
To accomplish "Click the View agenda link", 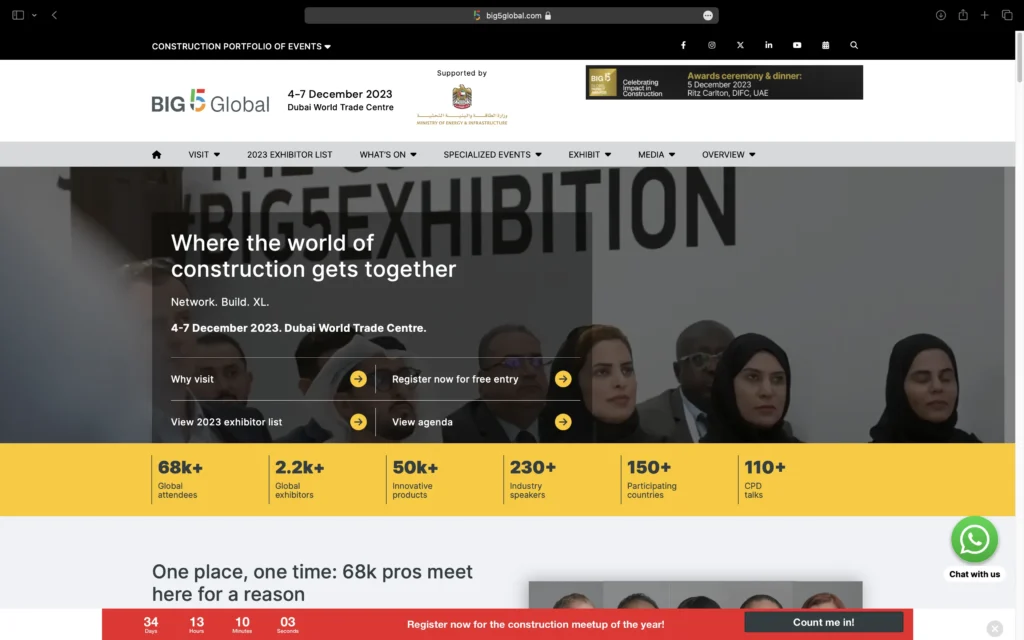I will pos(422,422).
